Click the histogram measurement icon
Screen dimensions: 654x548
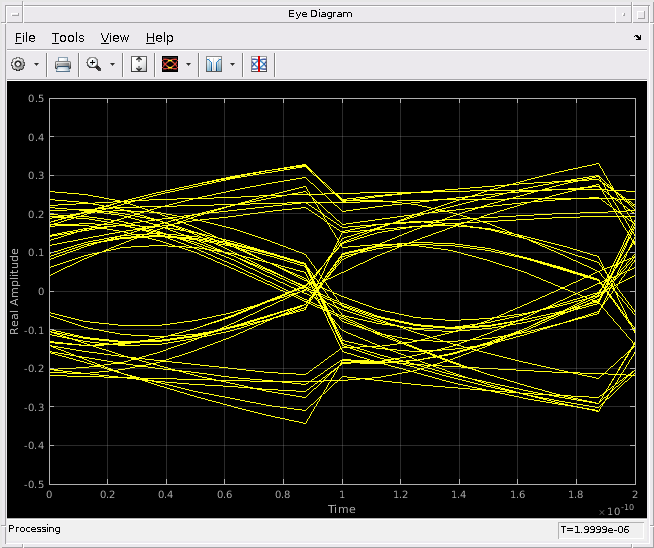[215, 64]
